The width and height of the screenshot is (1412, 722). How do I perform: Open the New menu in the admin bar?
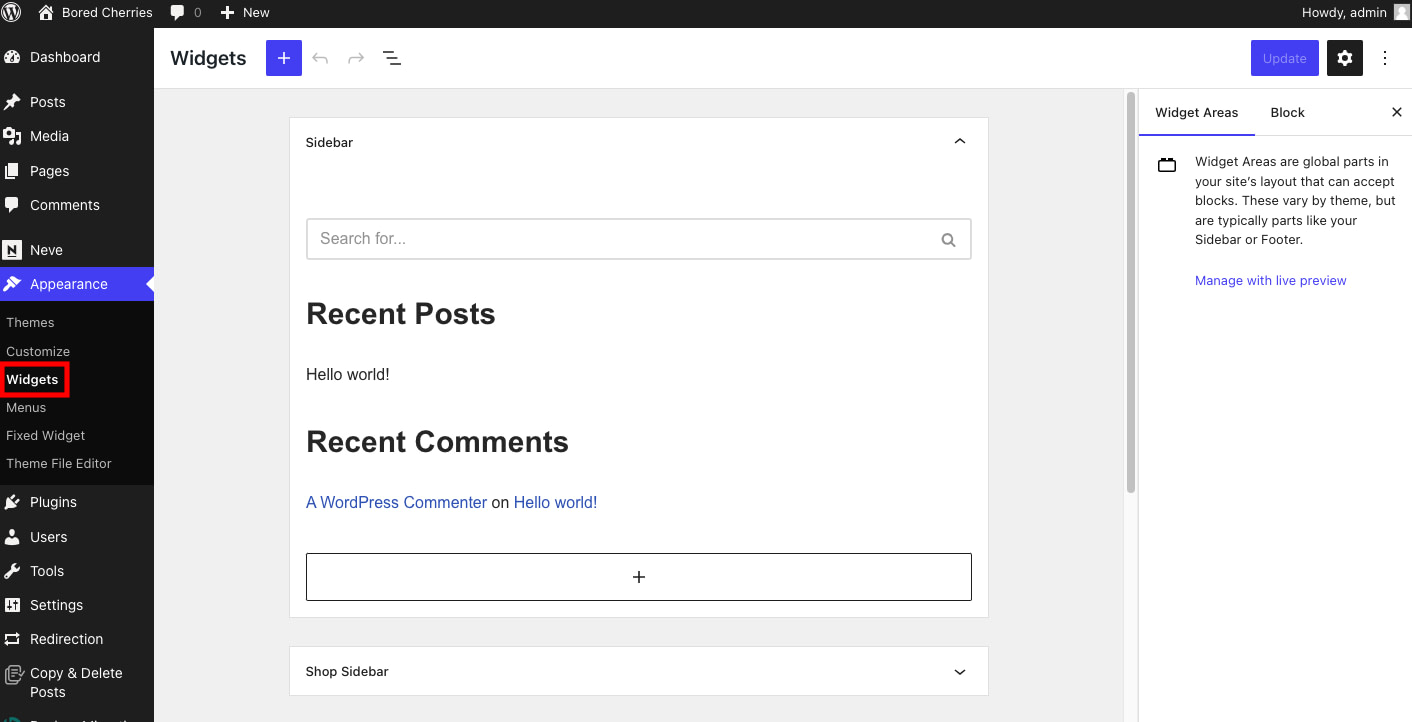coord(244,13)
